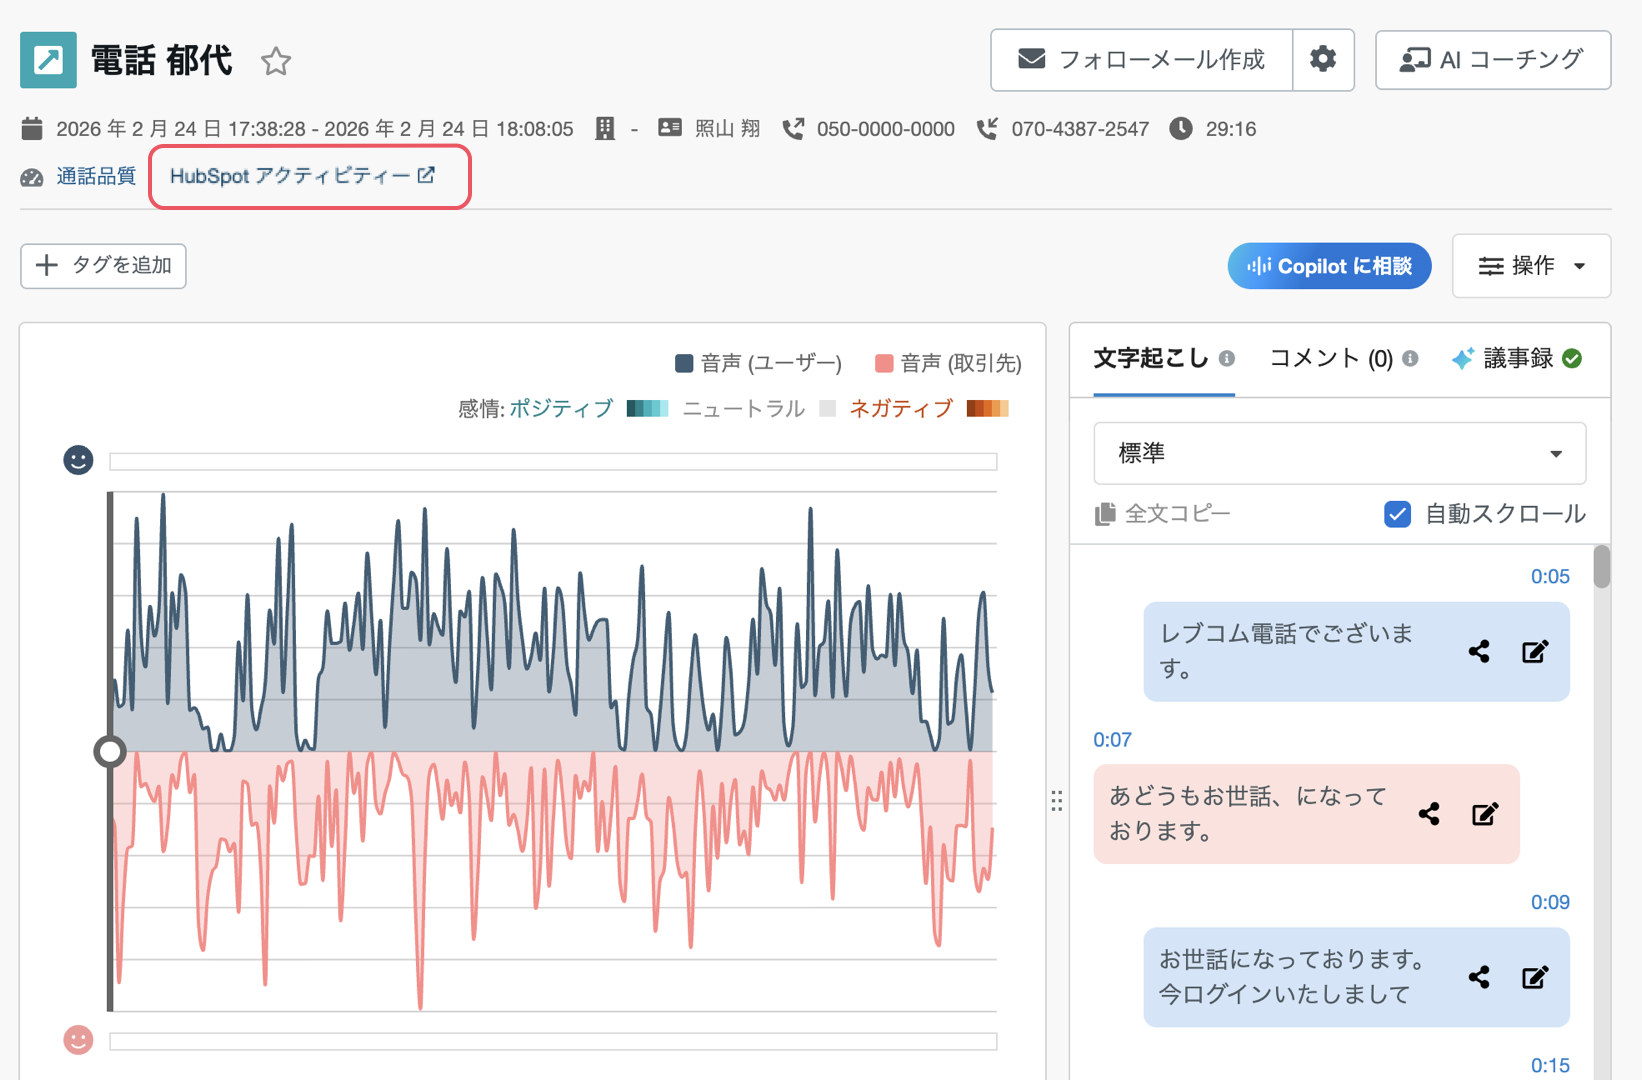This screenshot has width=1642, height=1080.
Task: Open the 標準 display mode dropdown
Action: (x=1339, y=453)
